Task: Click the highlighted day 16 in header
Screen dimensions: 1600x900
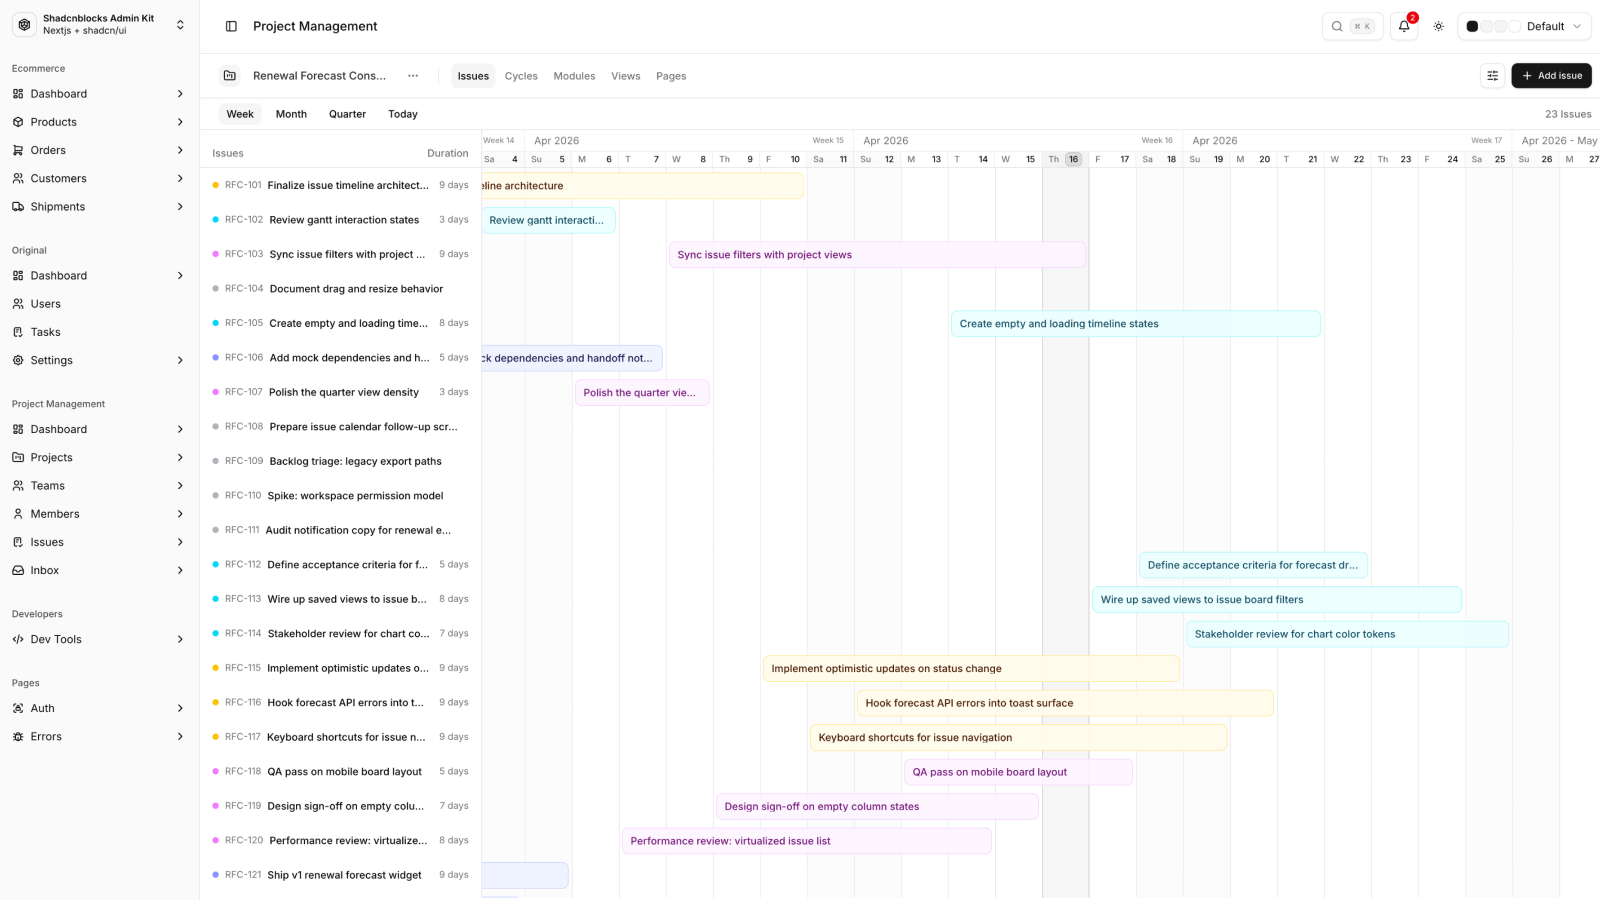Action: [1073, 159]
